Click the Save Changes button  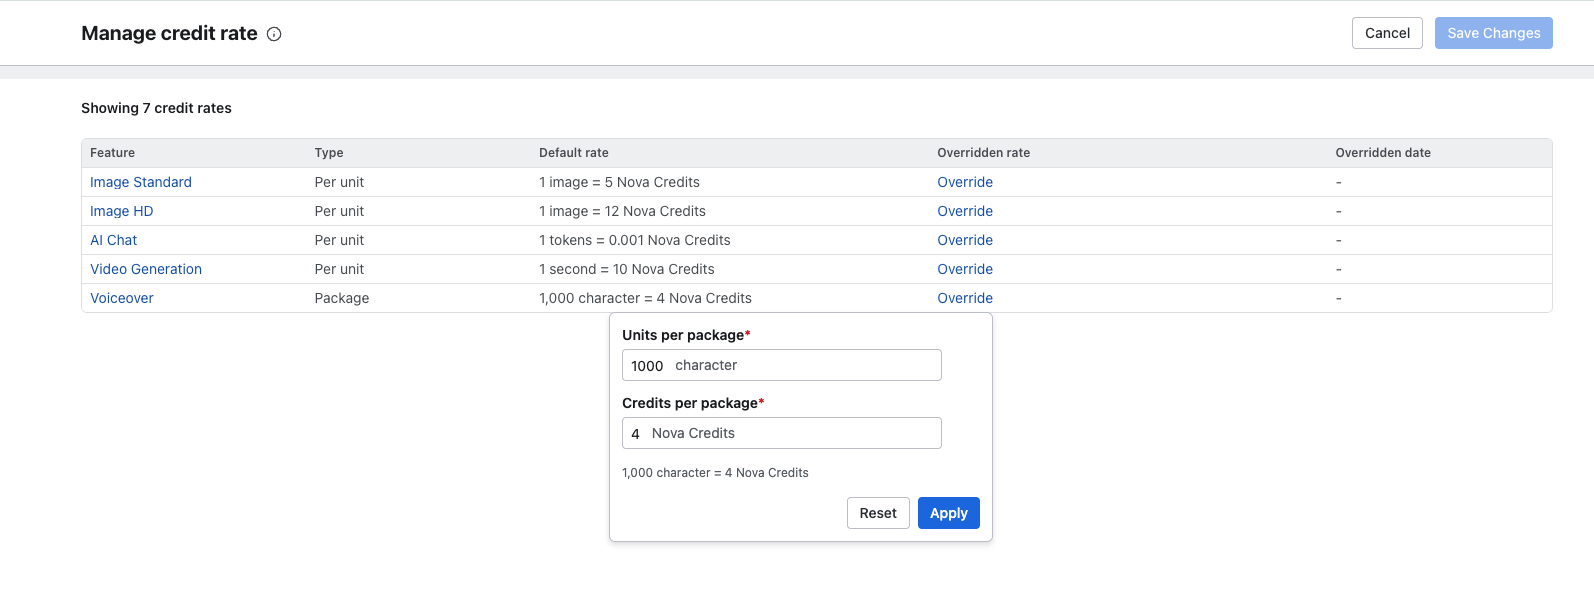pyautogui.click(x=1494, y=33)
